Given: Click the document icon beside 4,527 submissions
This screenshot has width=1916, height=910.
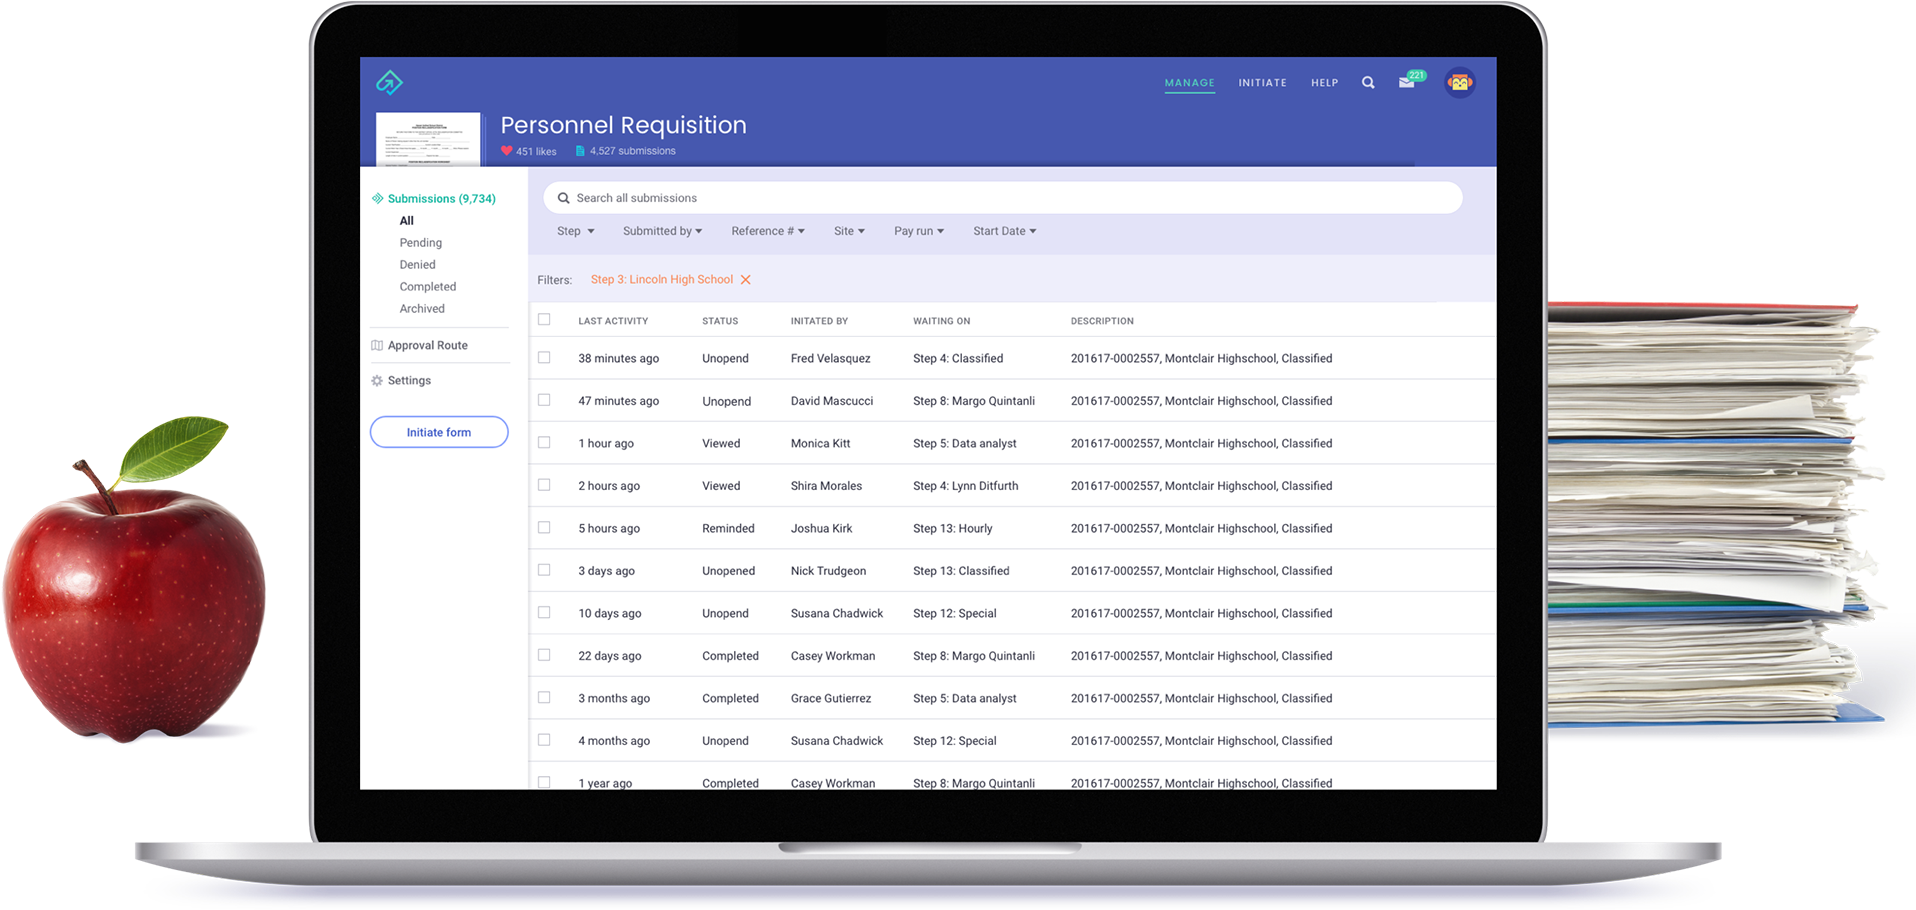Looking at the screenshot, I should [x=580, y=150].
